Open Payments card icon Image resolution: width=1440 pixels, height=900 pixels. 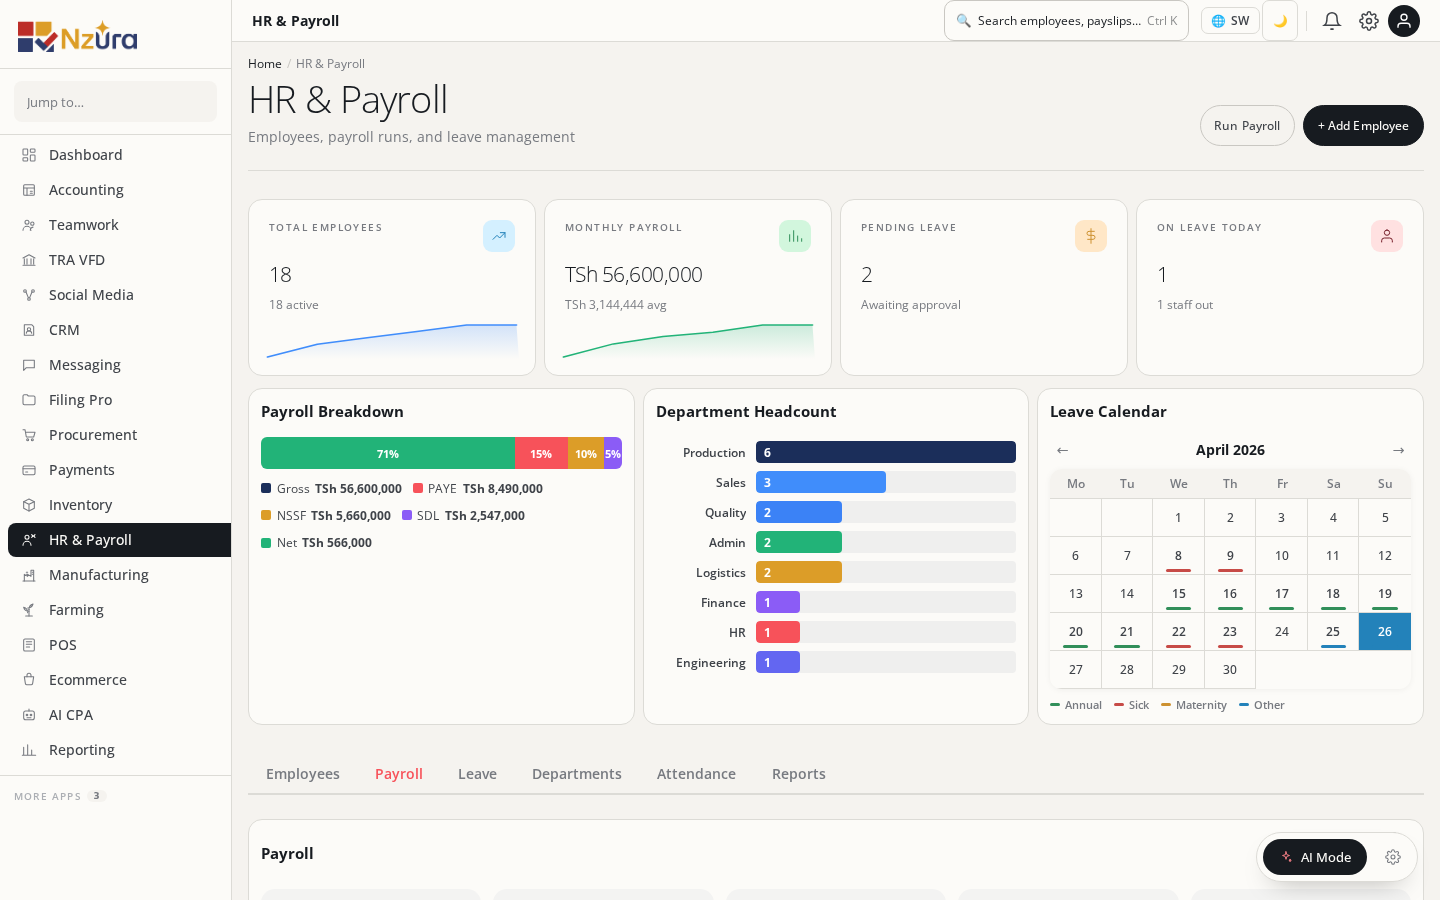pos(29,470)
